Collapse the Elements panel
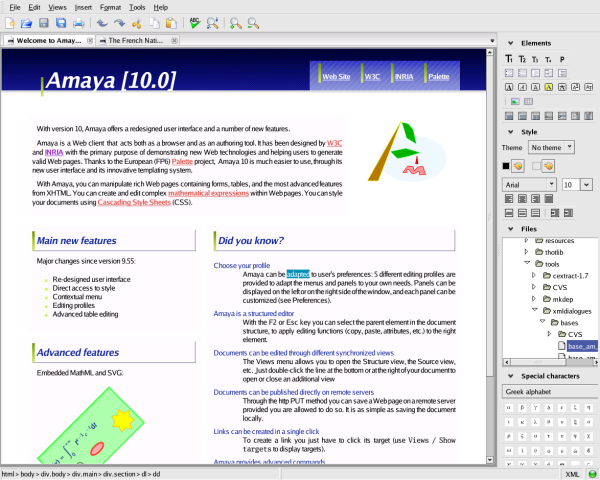The height and width of the screenshot is (480, 600). (x=510, y=44)
